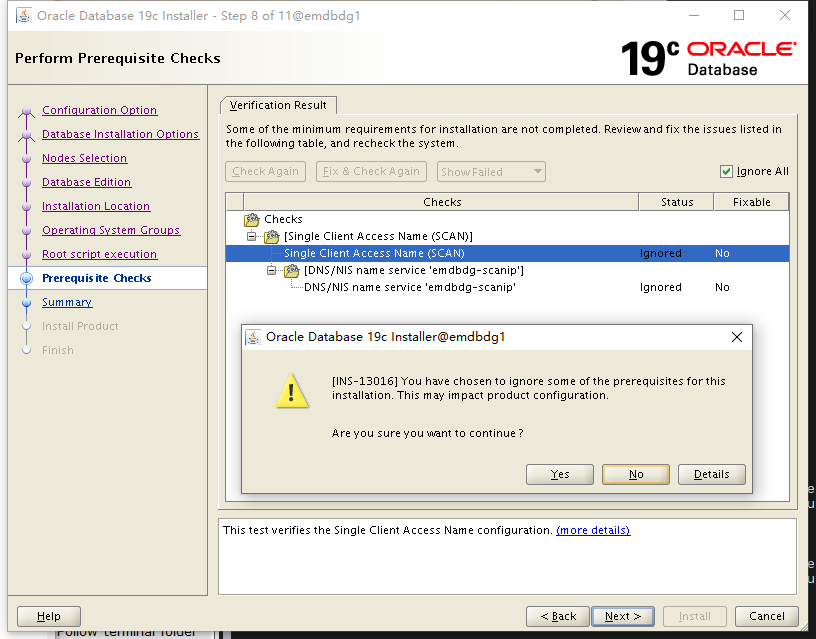Viewport: 816px width, 639px height.
Task: Select the root Checks tree node
Action: tap(283, 219)
